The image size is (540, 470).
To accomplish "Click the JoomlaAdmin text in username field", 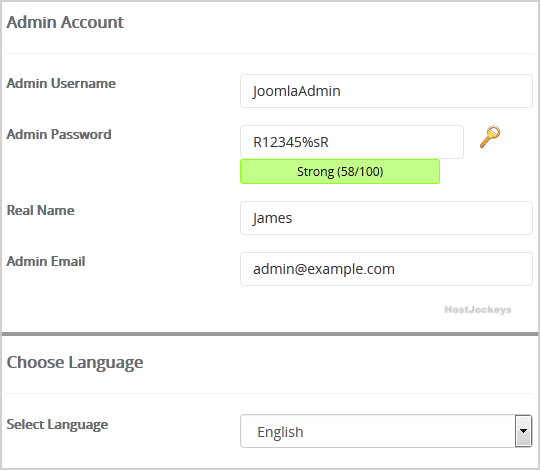I will click(297, 92).
